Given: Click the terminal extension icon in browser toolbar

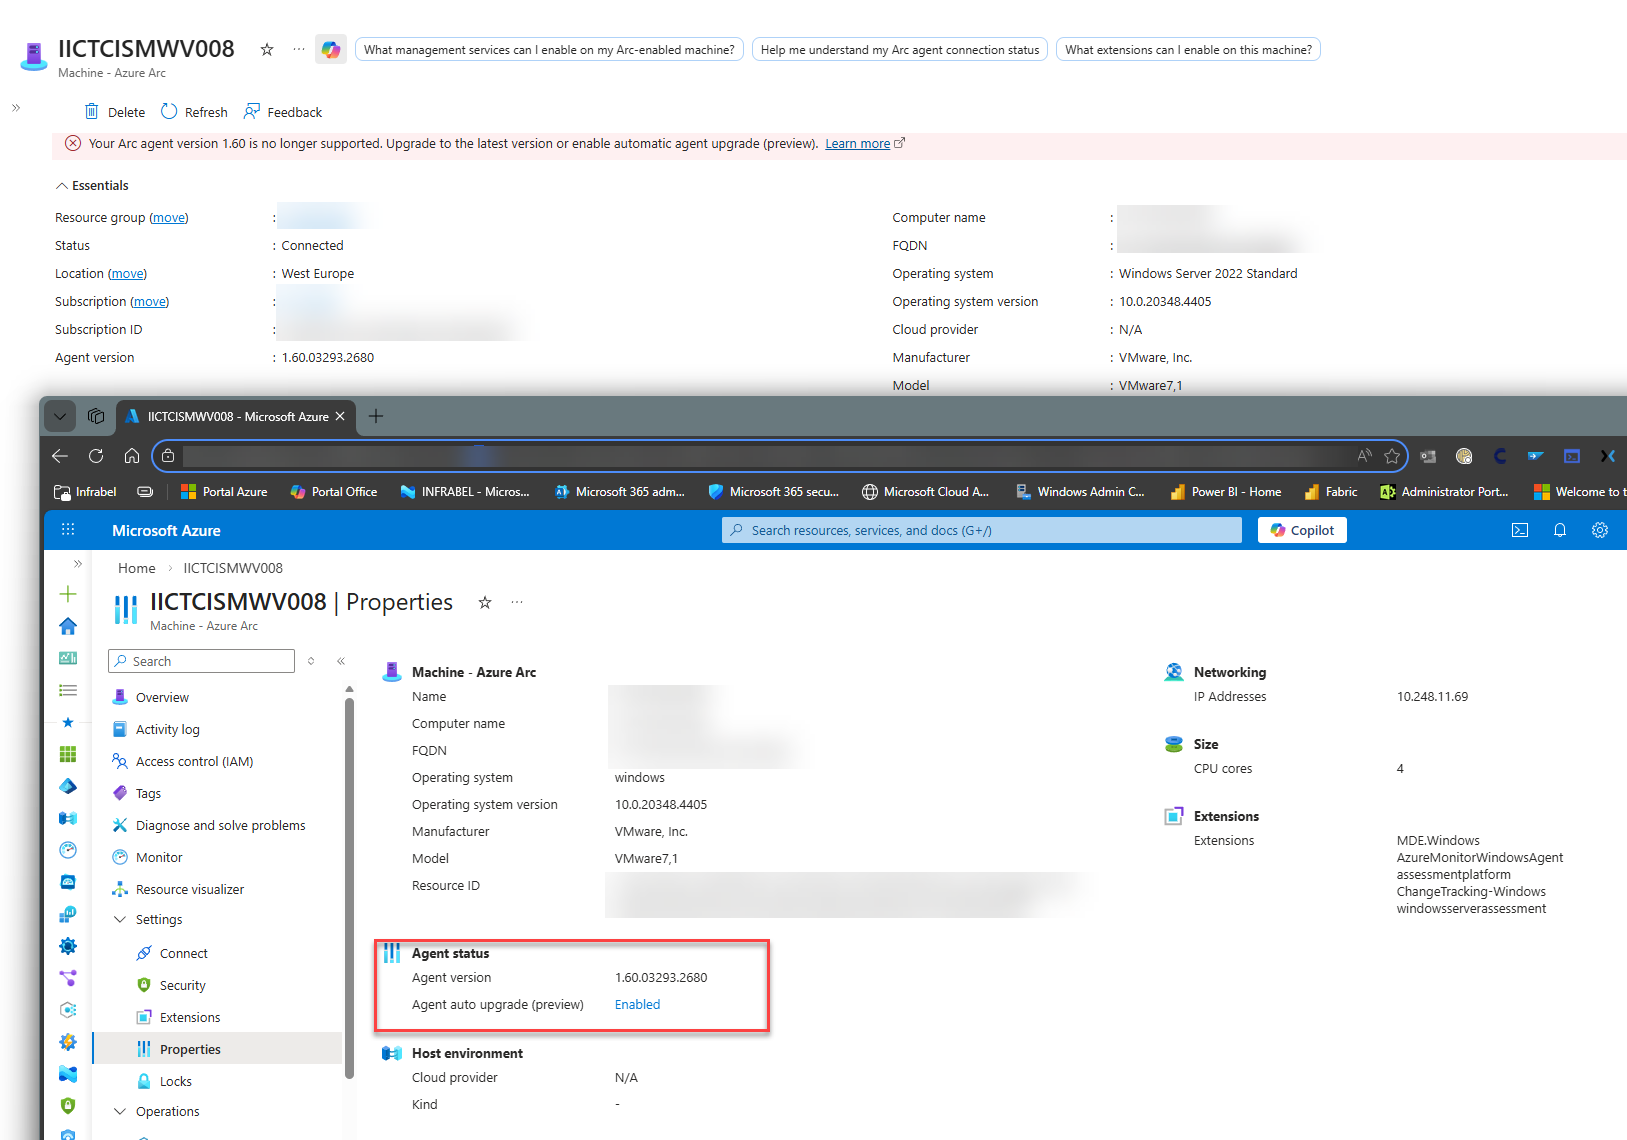Looking at the screenshot, I should click(1572, 456).
